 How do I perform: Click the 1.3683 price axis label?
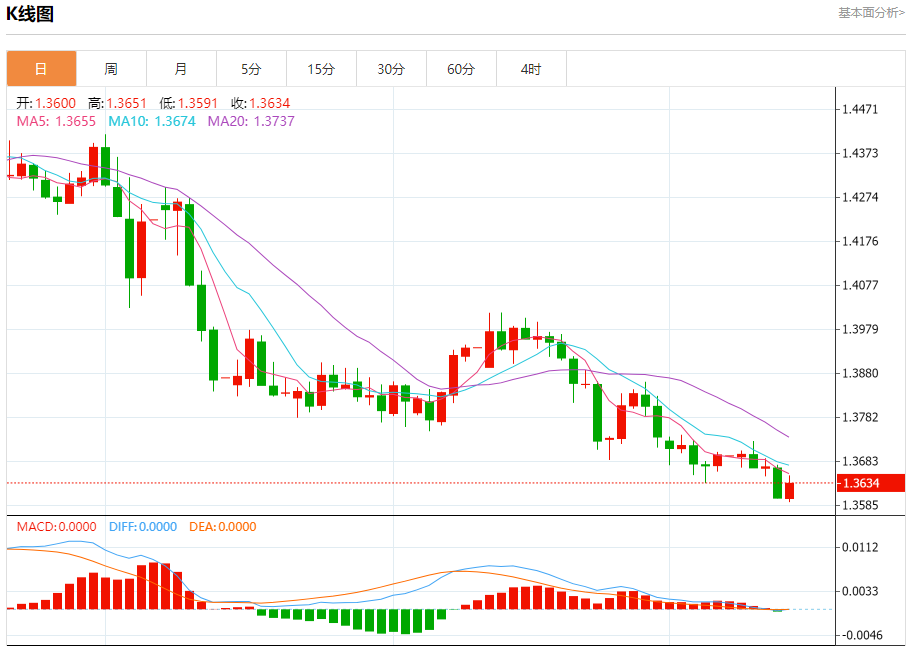[860, 461]
